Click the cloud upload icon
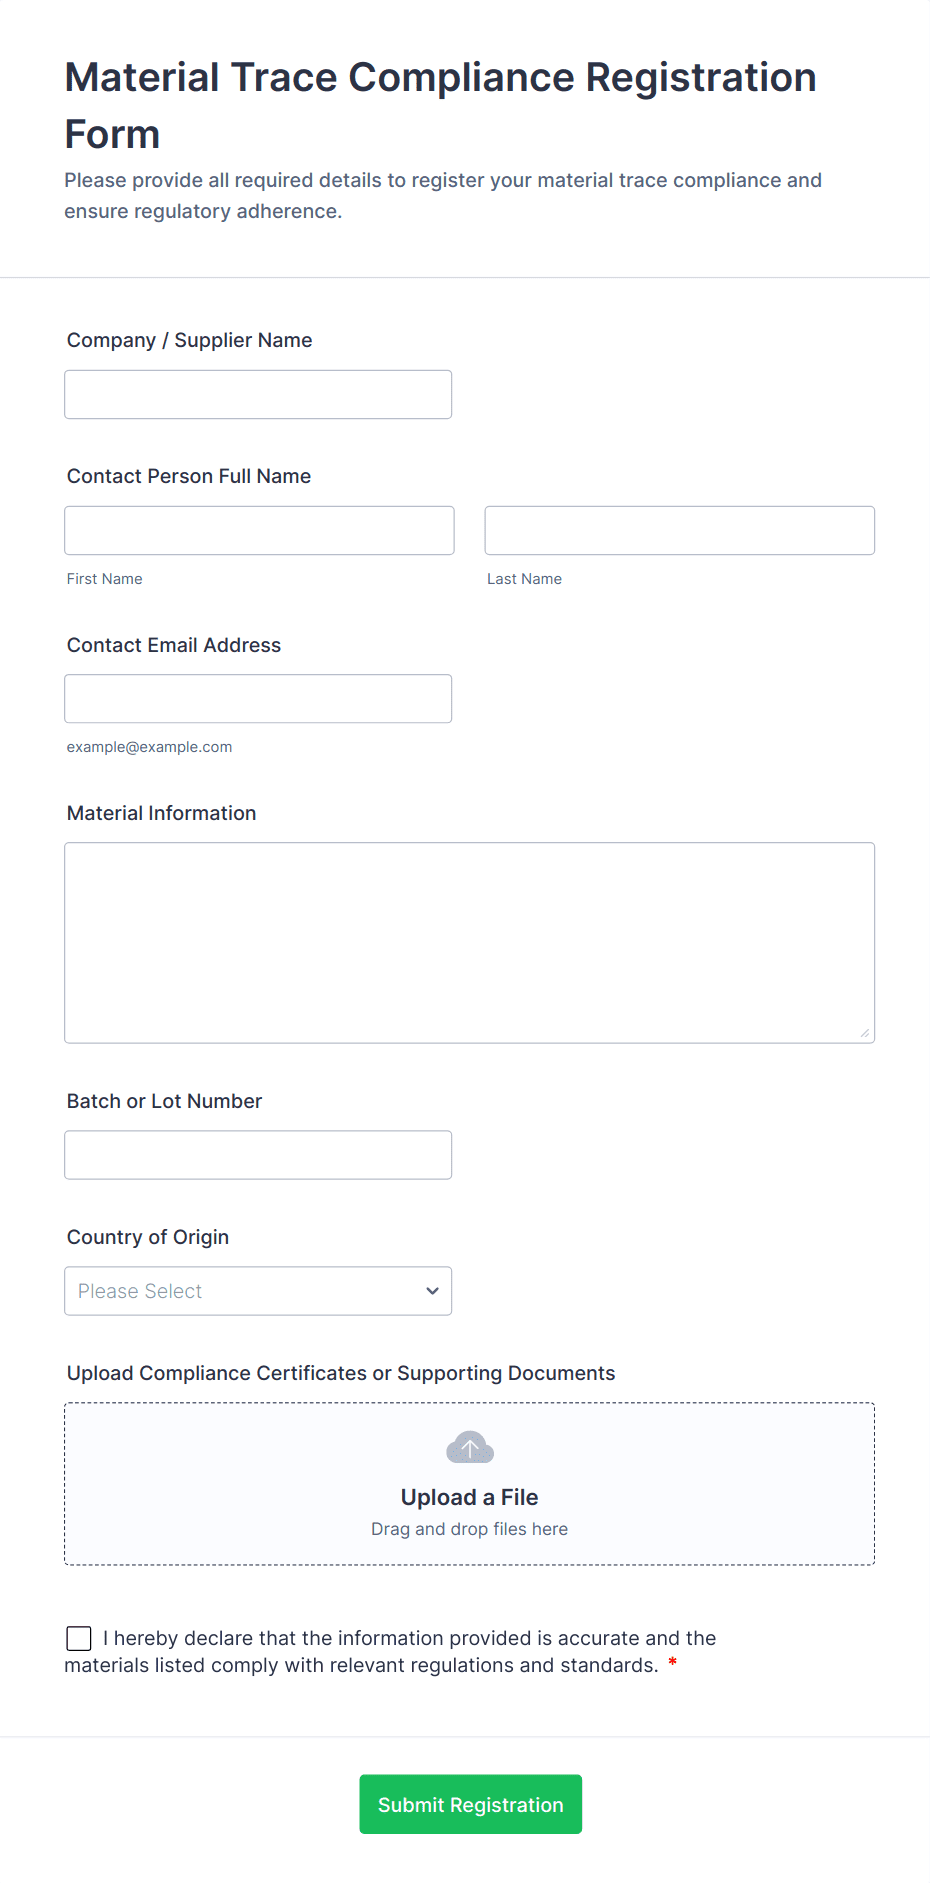This screenshot has width=930, height=1883. (469, 1447)
